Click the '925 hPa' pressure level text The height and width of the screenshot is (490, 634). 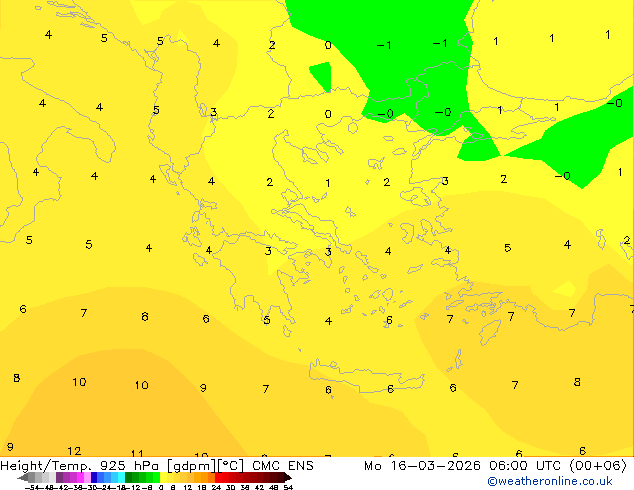[x=129, y=466]
